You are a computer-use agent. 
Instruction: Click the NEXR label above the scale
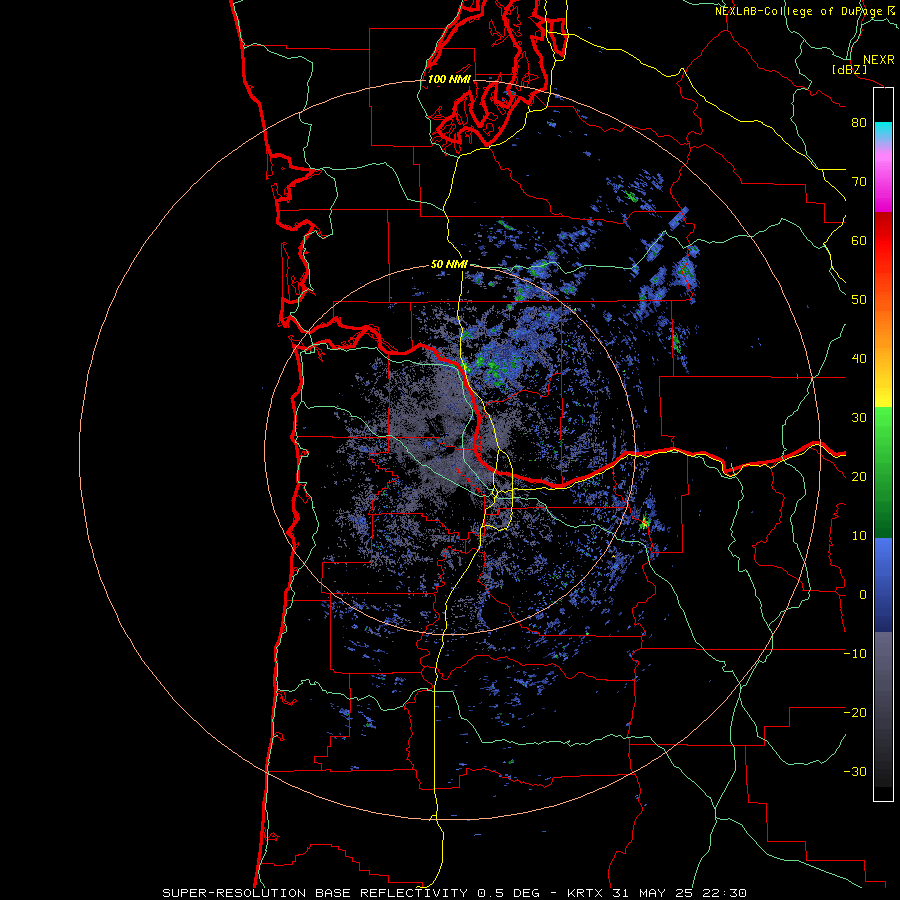click(878, 60)
